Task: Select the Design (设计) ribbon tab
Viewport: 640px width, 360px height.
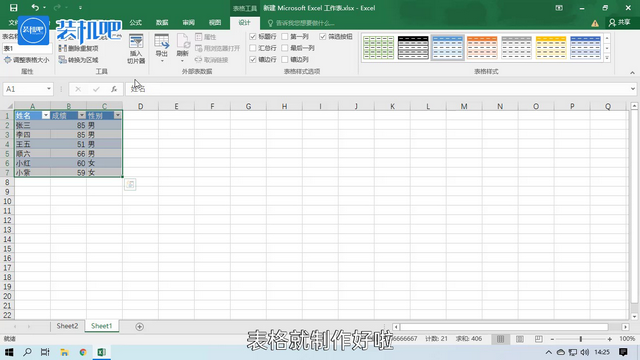Action: pos(244,22)
